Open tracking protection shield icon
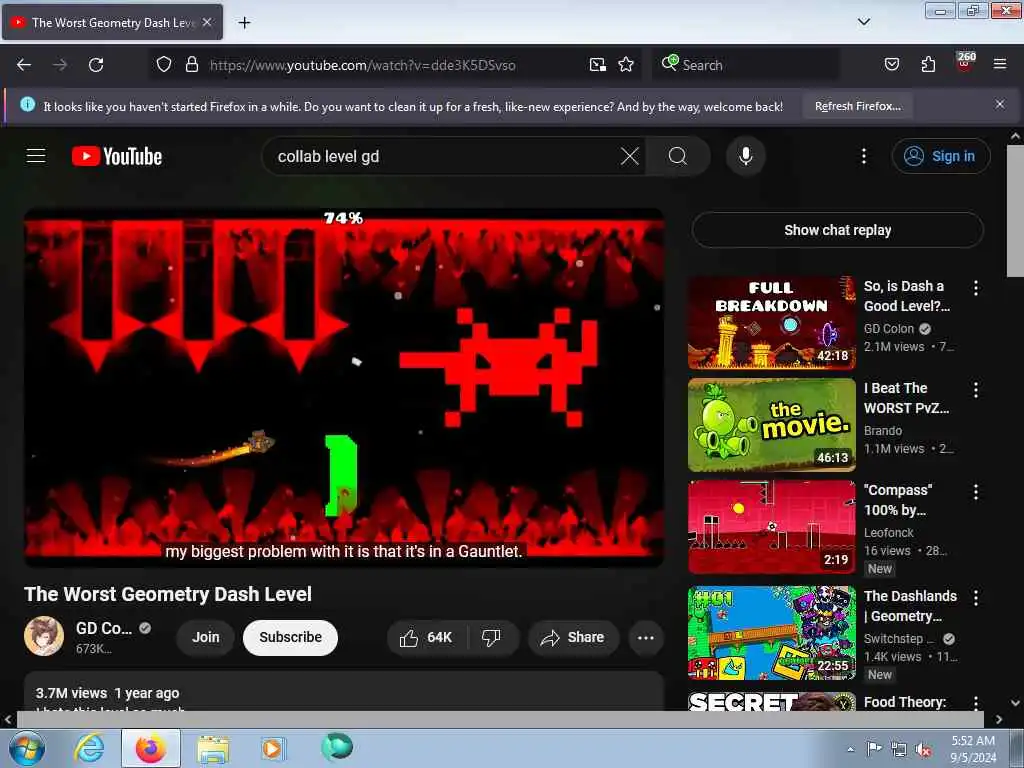1024x768 pixels. coord(164,65)
